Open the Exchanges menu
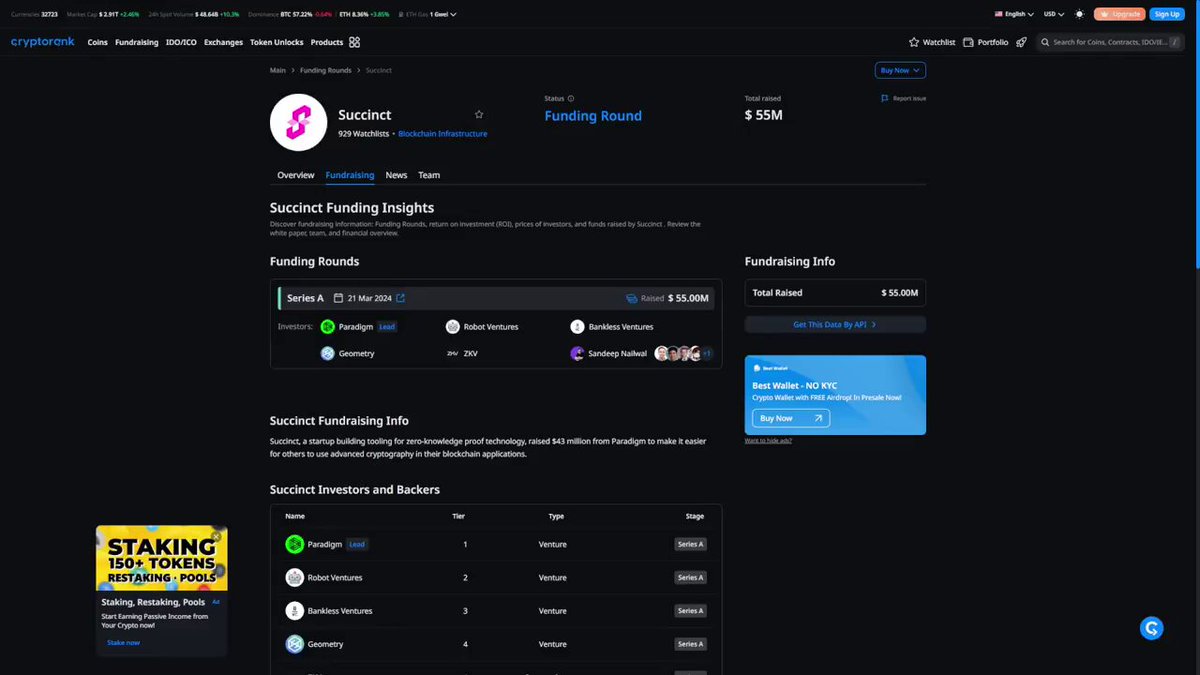This screenshot has height=675, width=1200. pos(223,42)
